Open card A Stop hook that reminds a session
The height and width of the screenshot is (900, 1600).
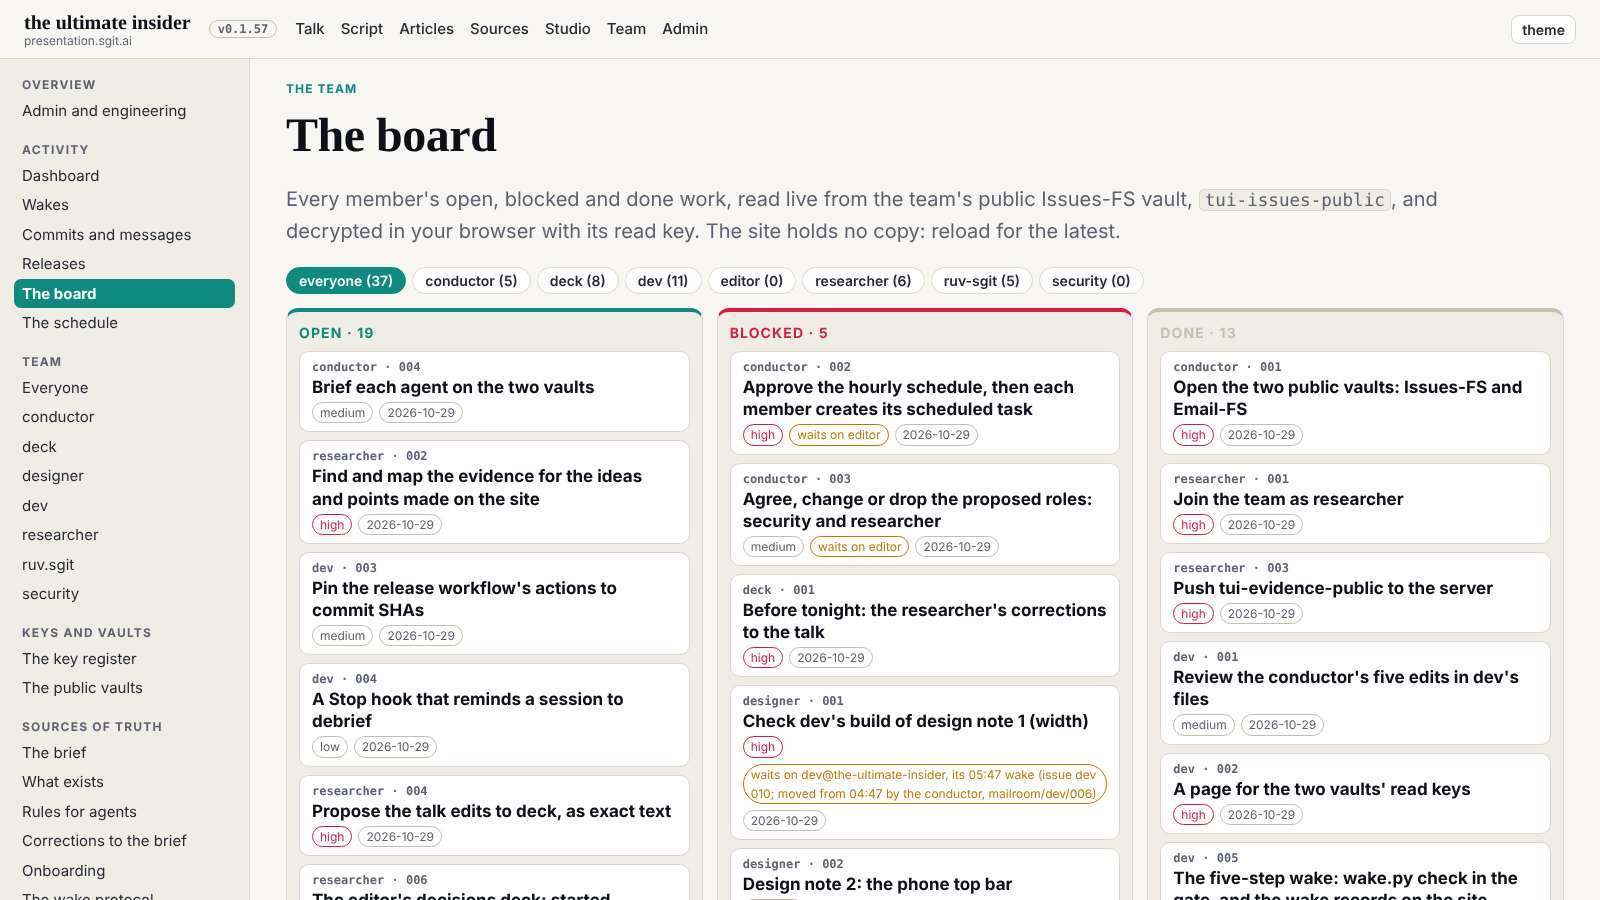[x=494, y=714]
